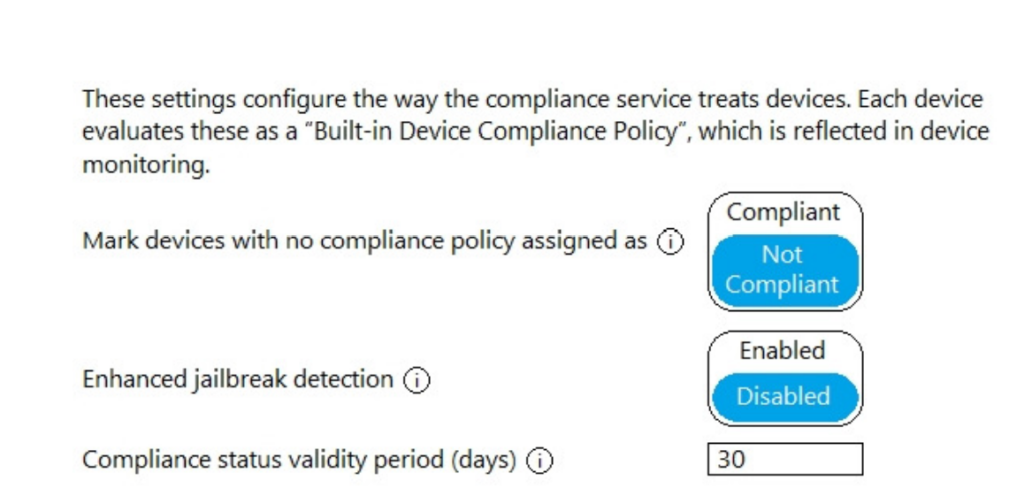Click 'Each device' in the description paragraph
The height and width of the screenshot is (496, 1024).
coord(920,100)
